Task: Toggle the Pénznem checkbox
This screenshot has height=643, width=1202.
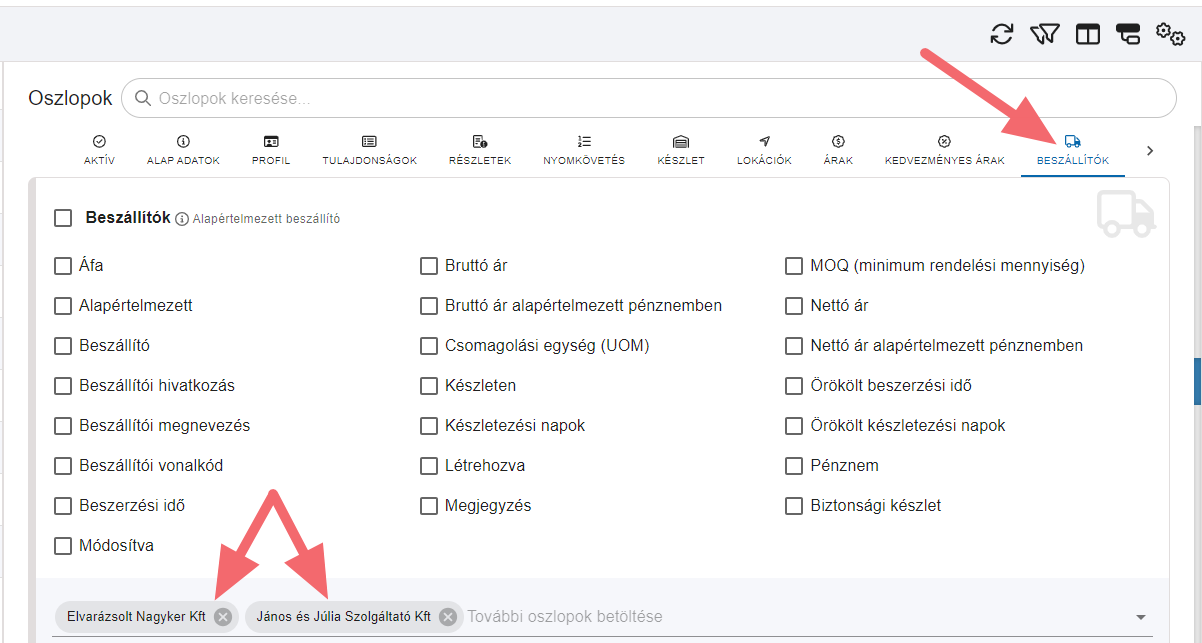Action: [794, 466]
